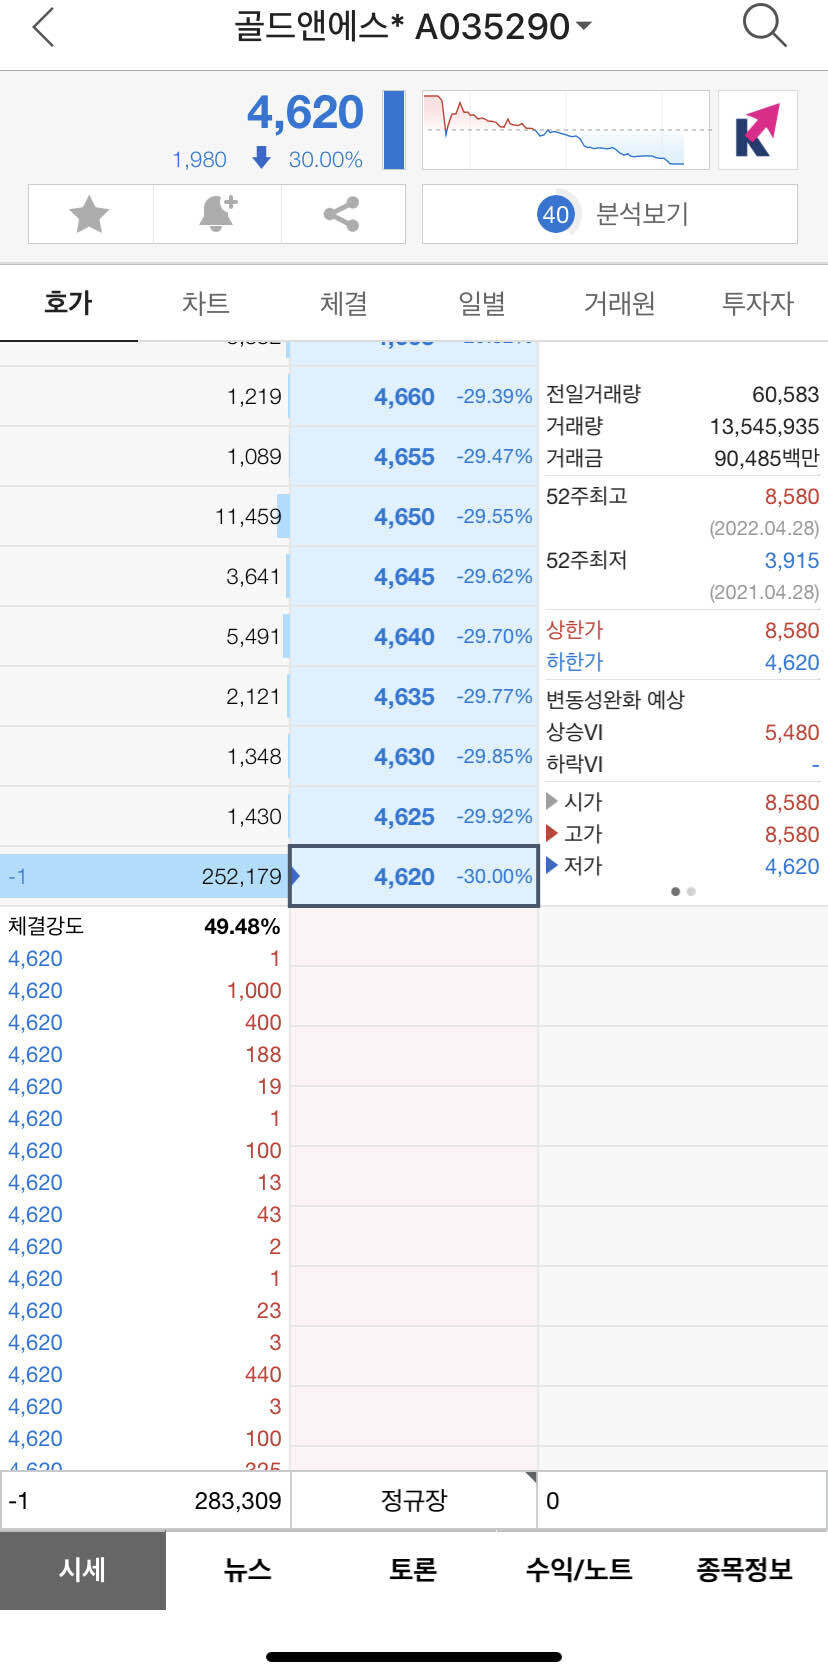Tap the 저가 blue arrow marker
The height and width of the screenshot is (1678, 828).
point(551,865)
